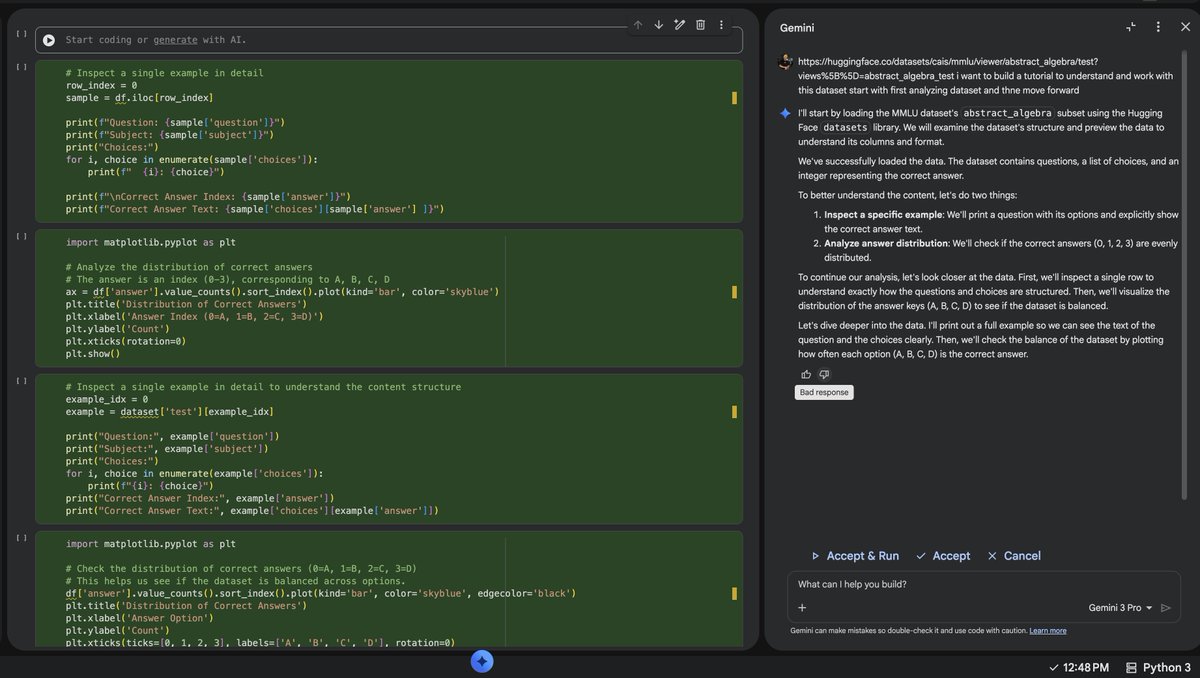Close the Gemini panel

tap(1185, 27)
